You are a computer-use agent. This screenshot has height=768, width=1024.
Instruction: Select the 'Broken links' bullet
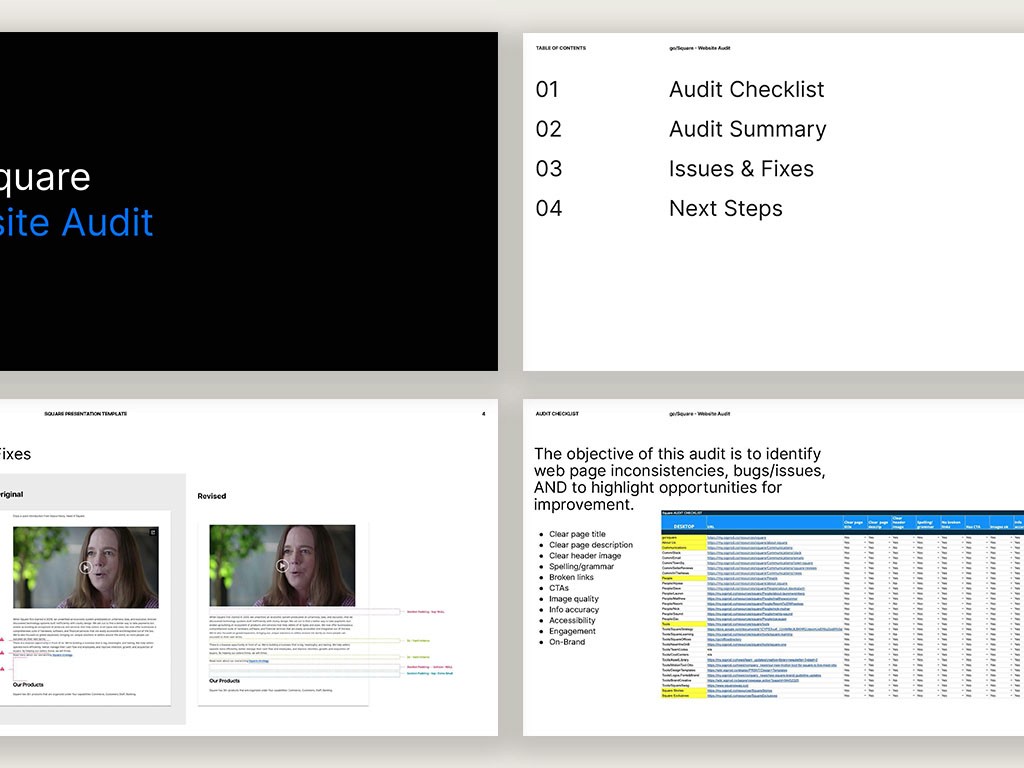571,577
